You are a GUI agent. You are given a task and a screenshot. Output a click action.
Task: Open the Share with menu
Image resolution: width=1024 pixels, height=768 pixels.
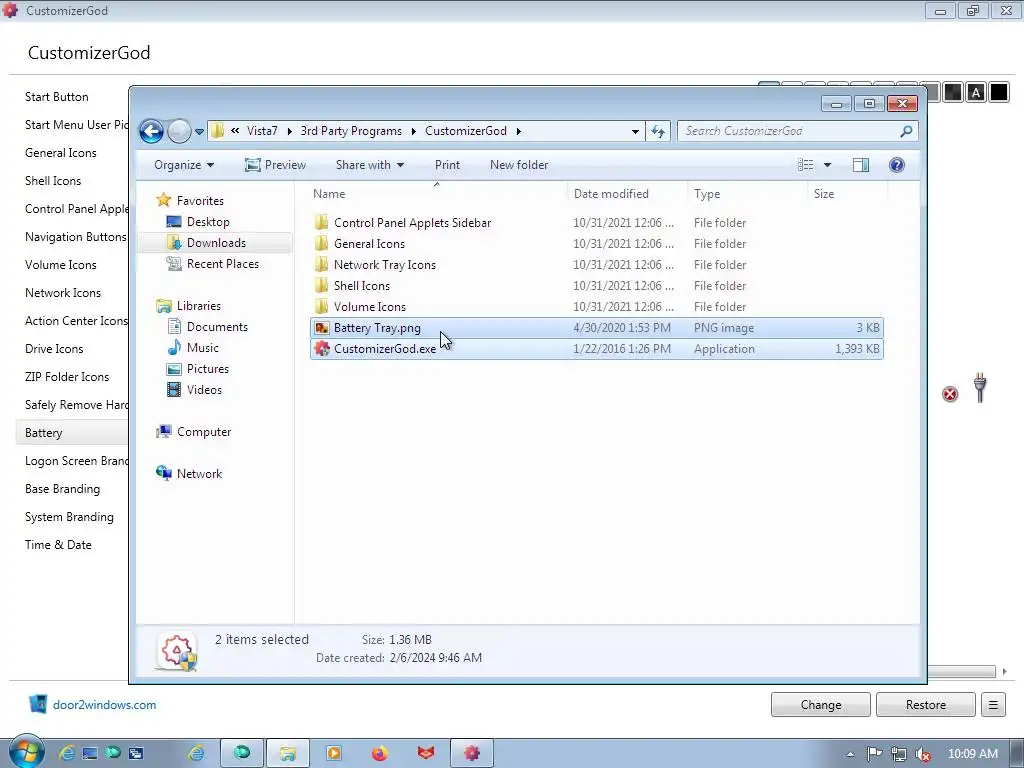click(x=370, y=165)
